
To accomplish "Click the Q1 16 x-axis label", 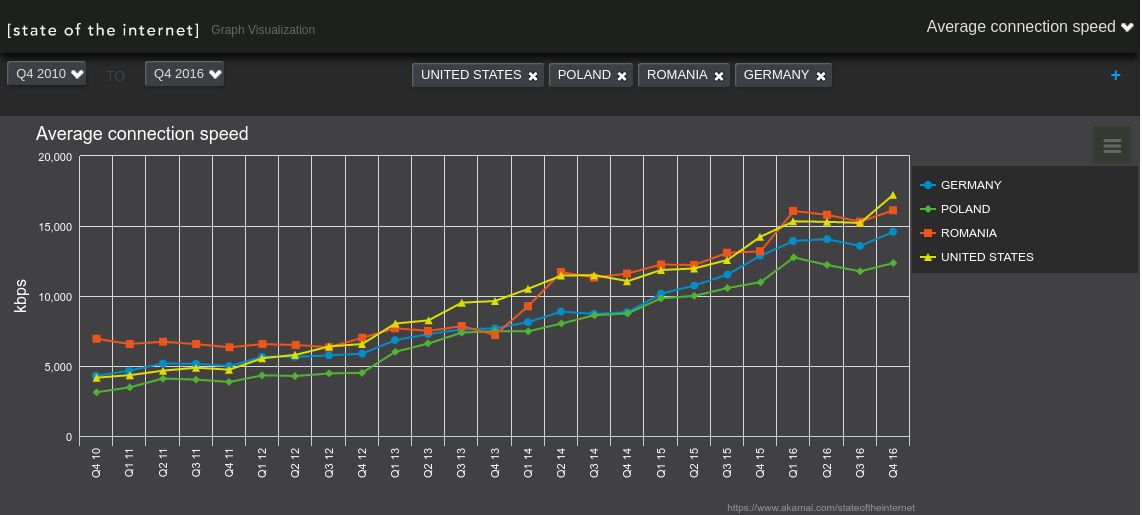I will 793,462.
